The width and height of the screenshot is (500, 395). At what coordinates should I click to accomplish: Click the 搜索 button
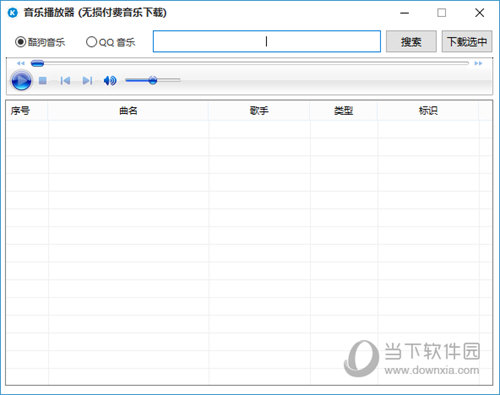[x=411, y=42]
